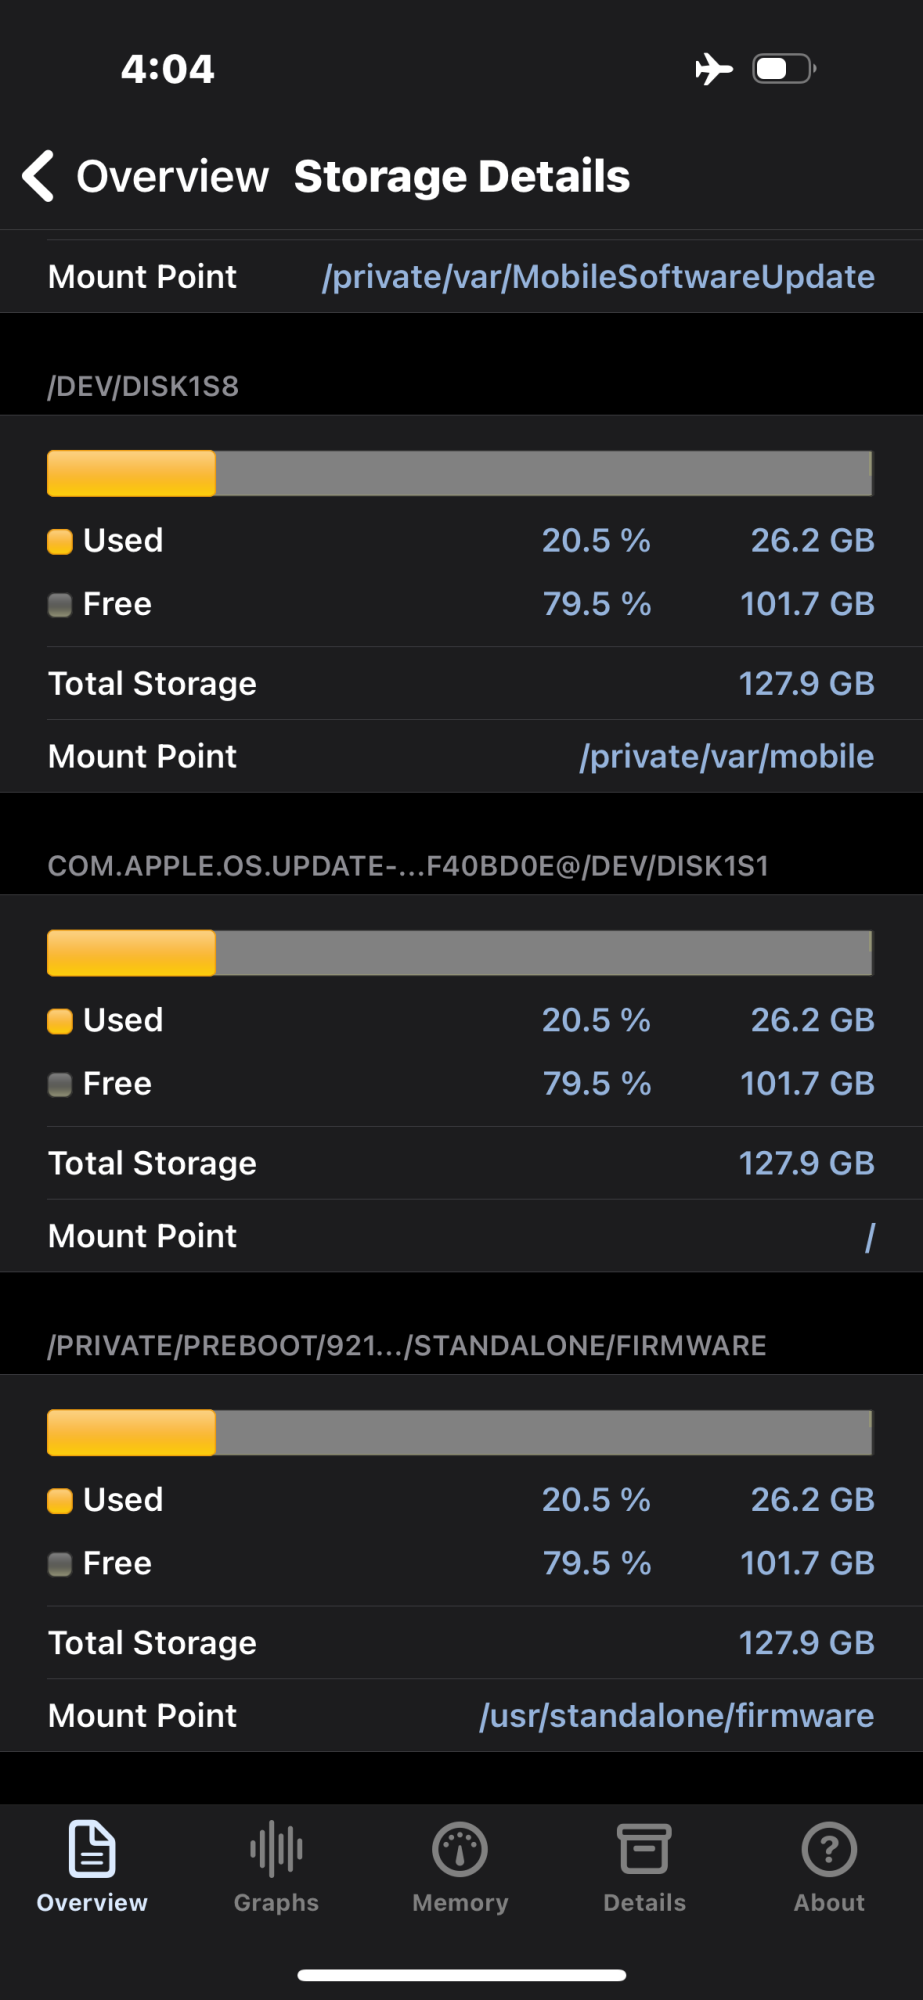Tap the gray Free swatch under /DEV/DISK1S8

pyautogui.click(x=60, y=605)
